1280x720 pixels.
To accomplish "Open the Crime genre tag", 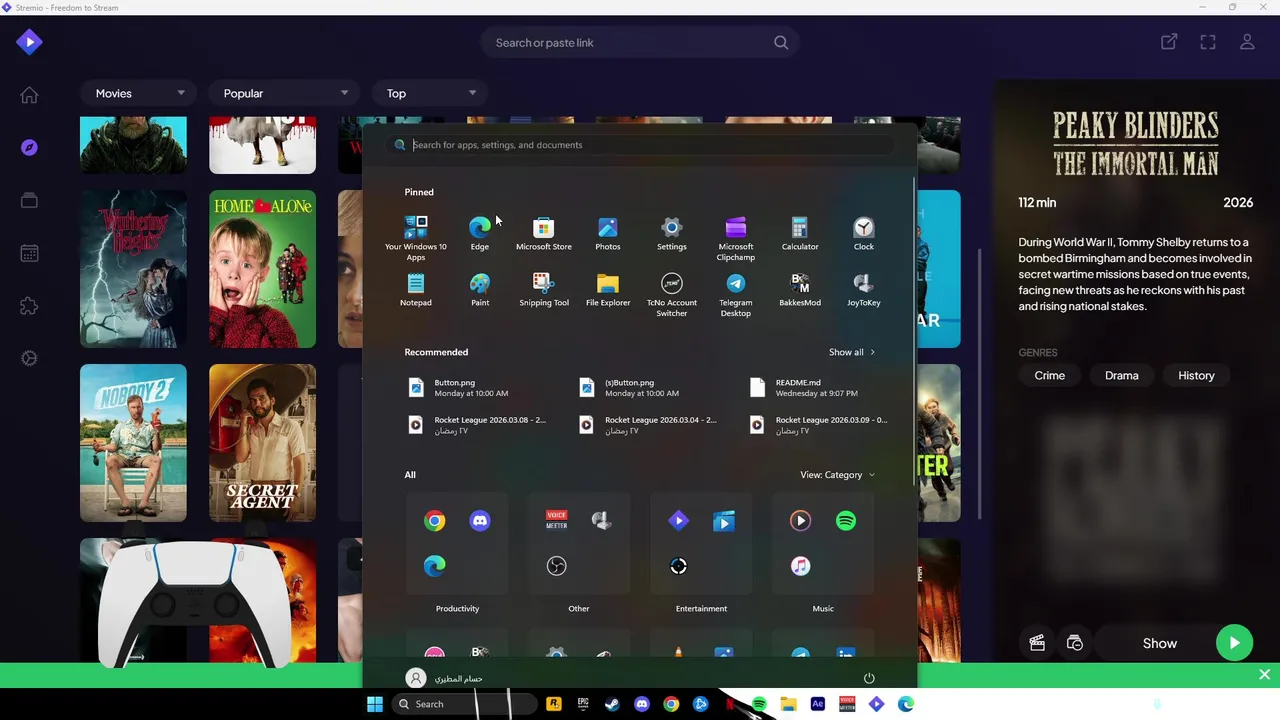I will pos(1049,375).
